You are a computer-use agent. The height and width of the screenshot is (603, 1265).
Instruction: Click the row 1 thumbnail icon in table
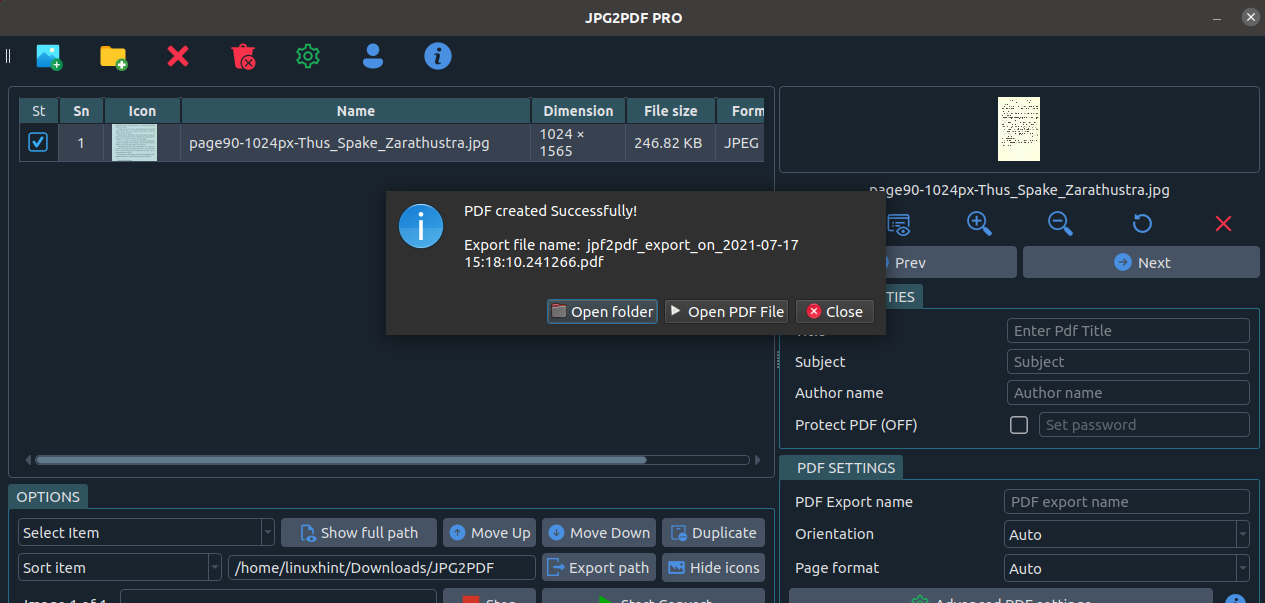(x=135, y=143)
